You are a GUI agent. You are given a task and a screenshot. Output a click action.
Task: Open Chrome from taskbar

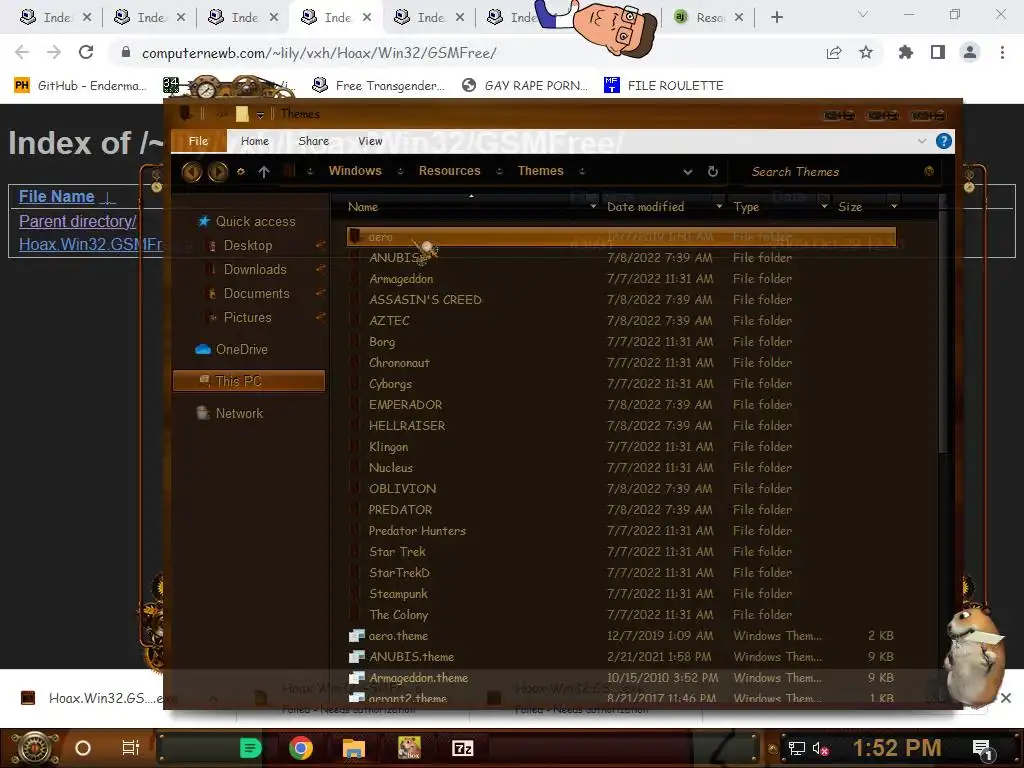tap(301, 748)
